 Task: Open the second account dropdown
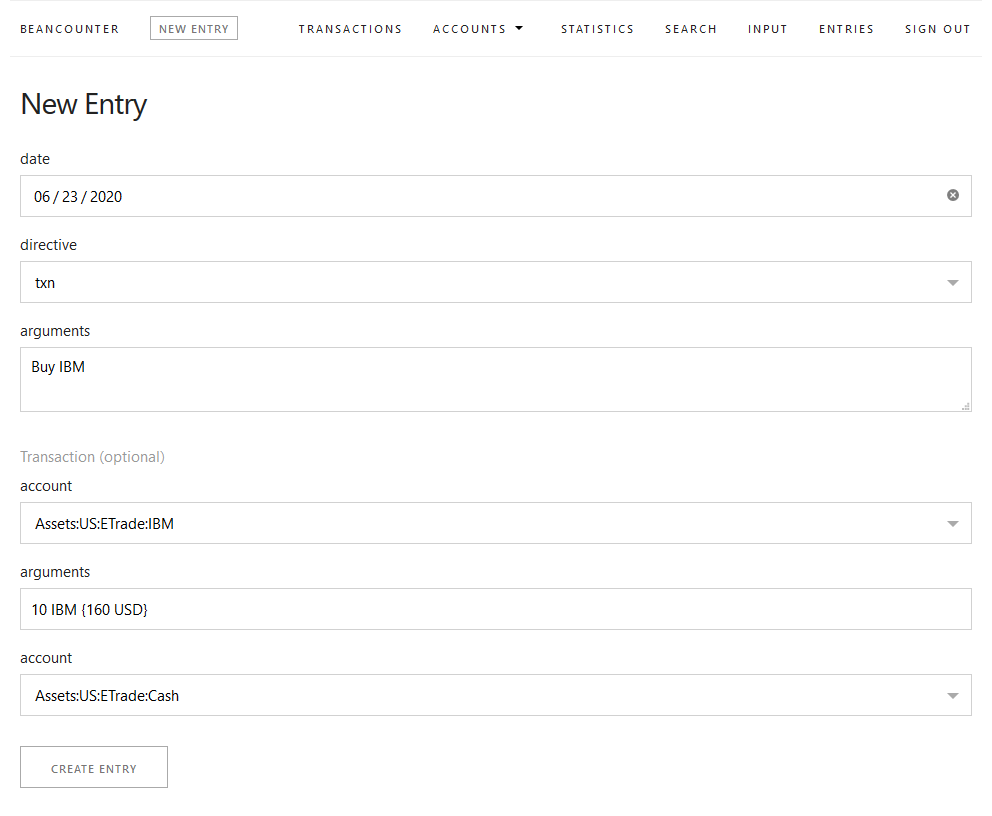click(x=496, y=694)
